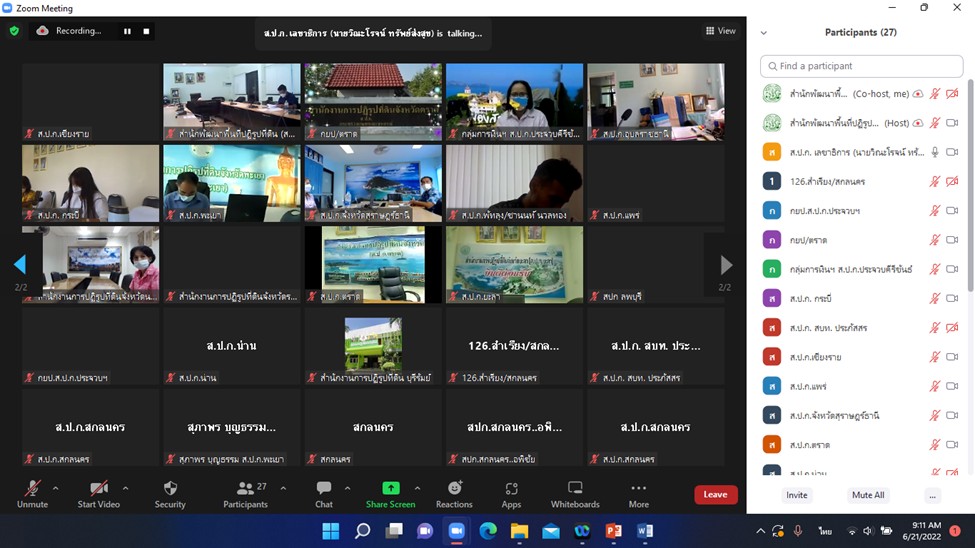This screenshot has height=548, width=975.
Task: Go to next gallery page arrow
Action: pyautogui.click(x=725, y=265)
